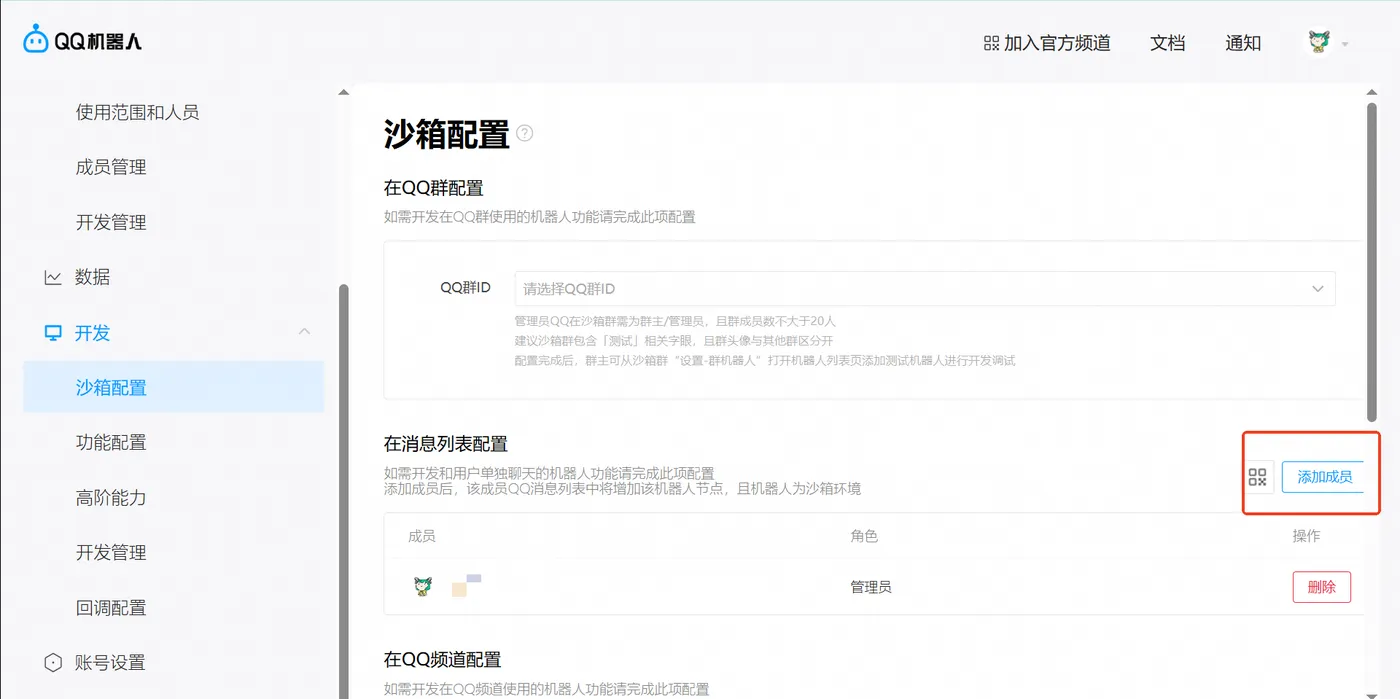This screenshot has width=1400, height=699.
Task: Click the QQ群ID field label
Action: click(466, 288)
